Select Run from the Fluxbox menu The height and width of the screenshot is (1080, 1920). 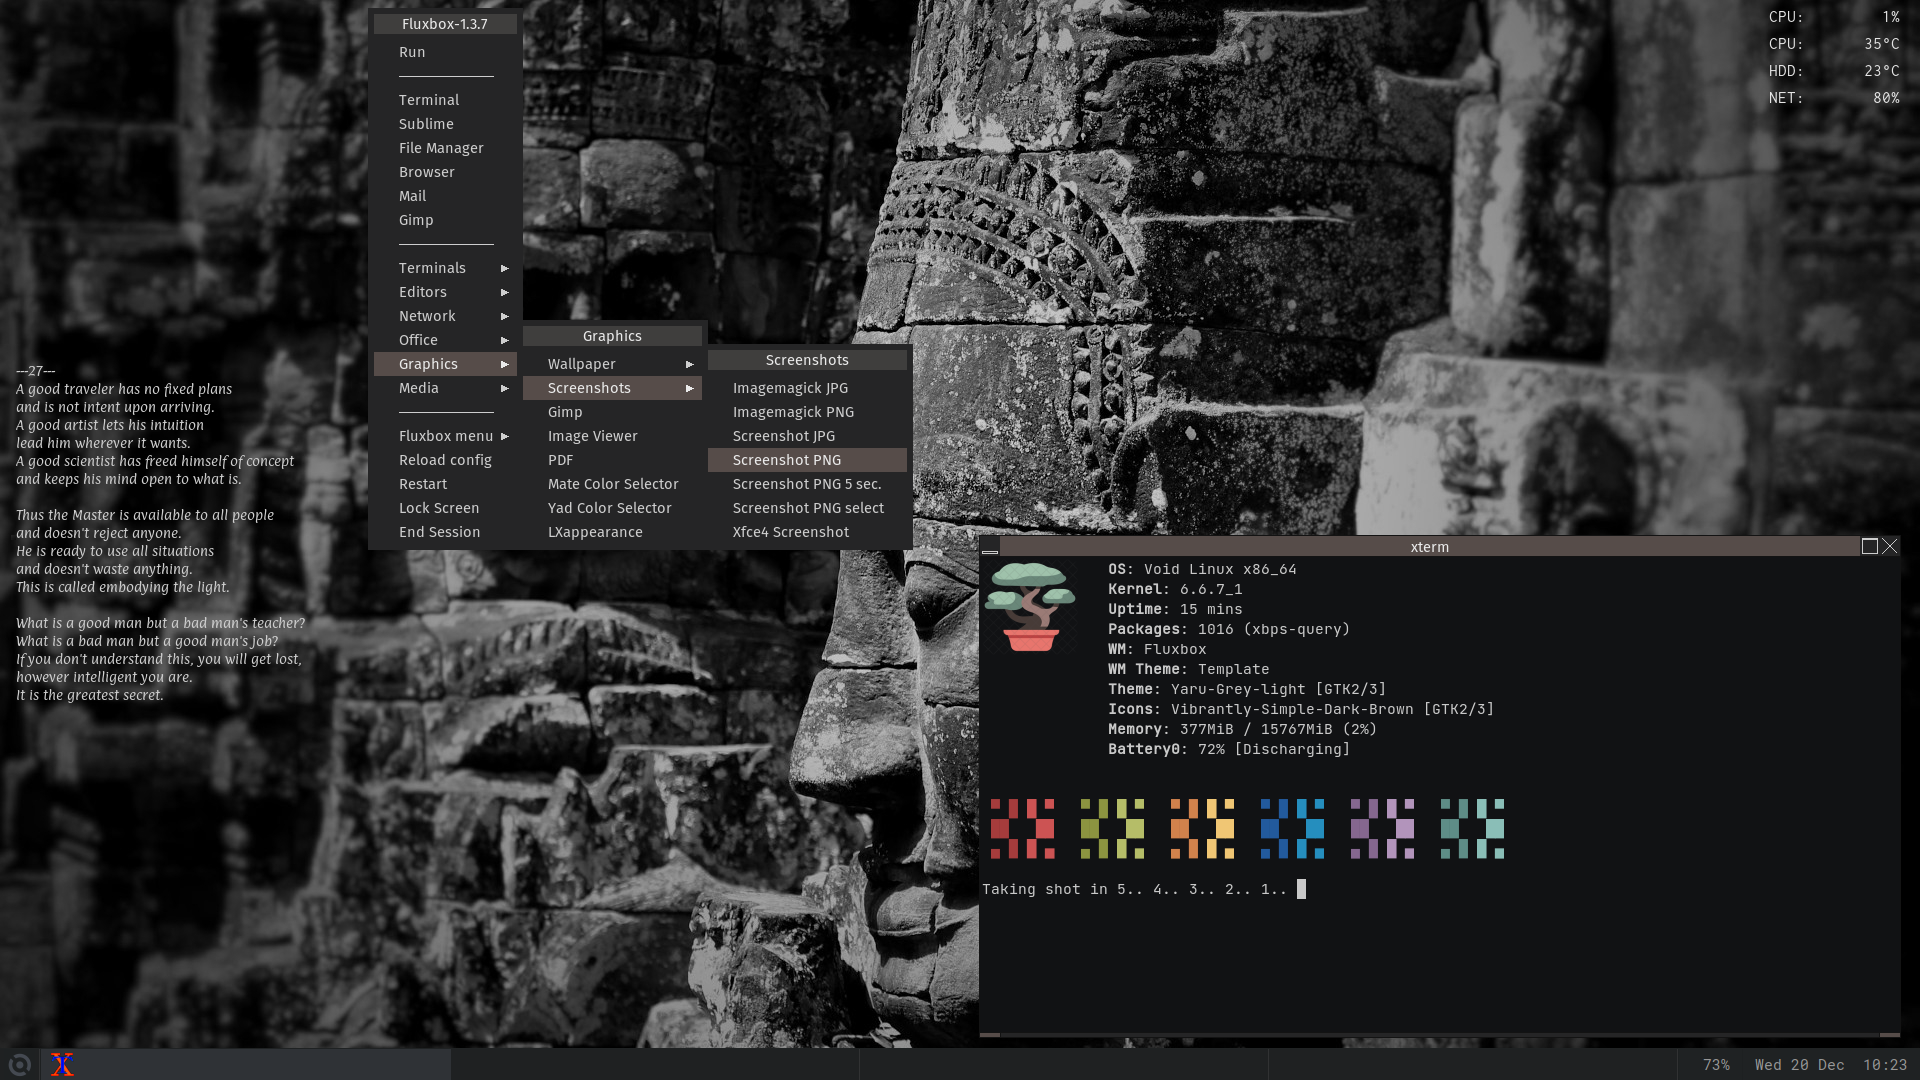coord(445,52)
